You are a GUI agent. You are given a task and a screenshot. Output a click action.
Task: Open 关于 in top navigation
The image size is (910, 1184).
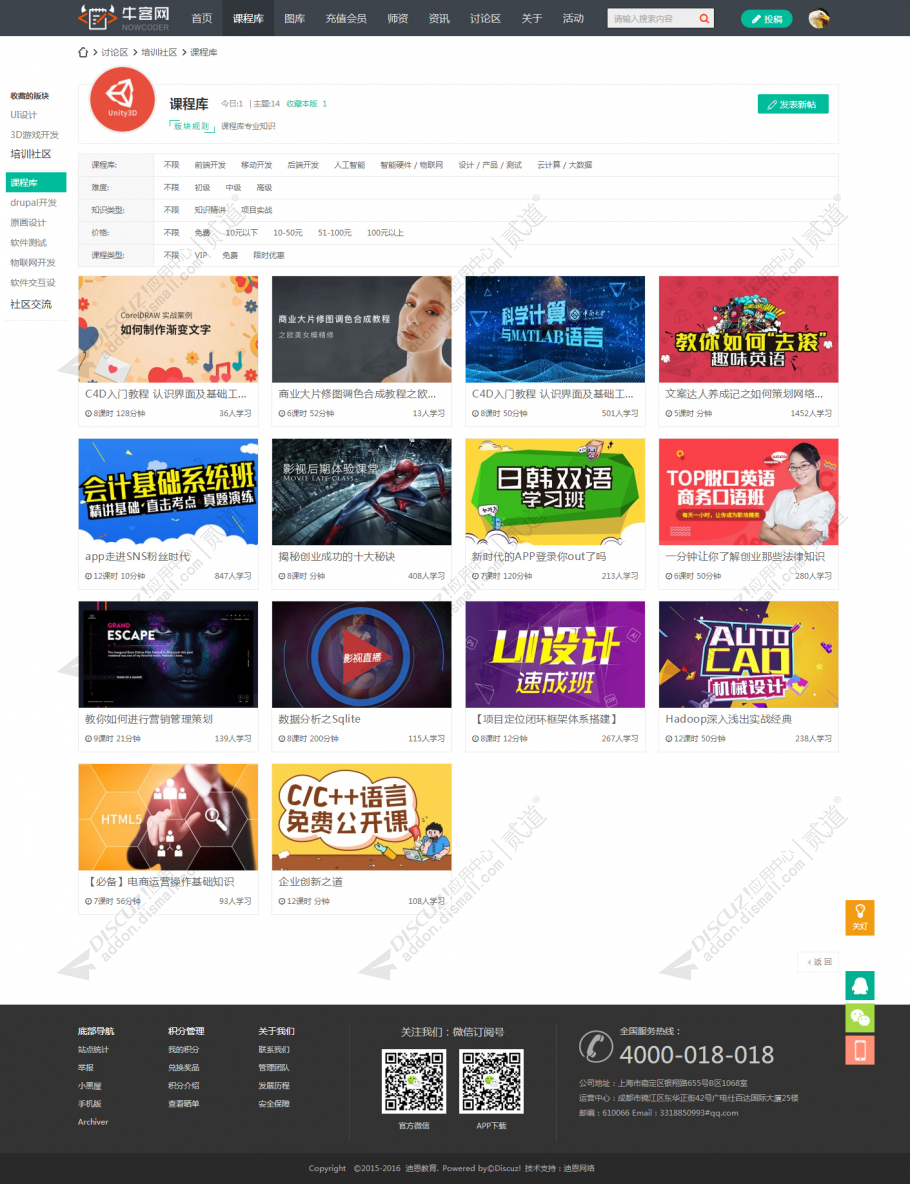point(532,18)
